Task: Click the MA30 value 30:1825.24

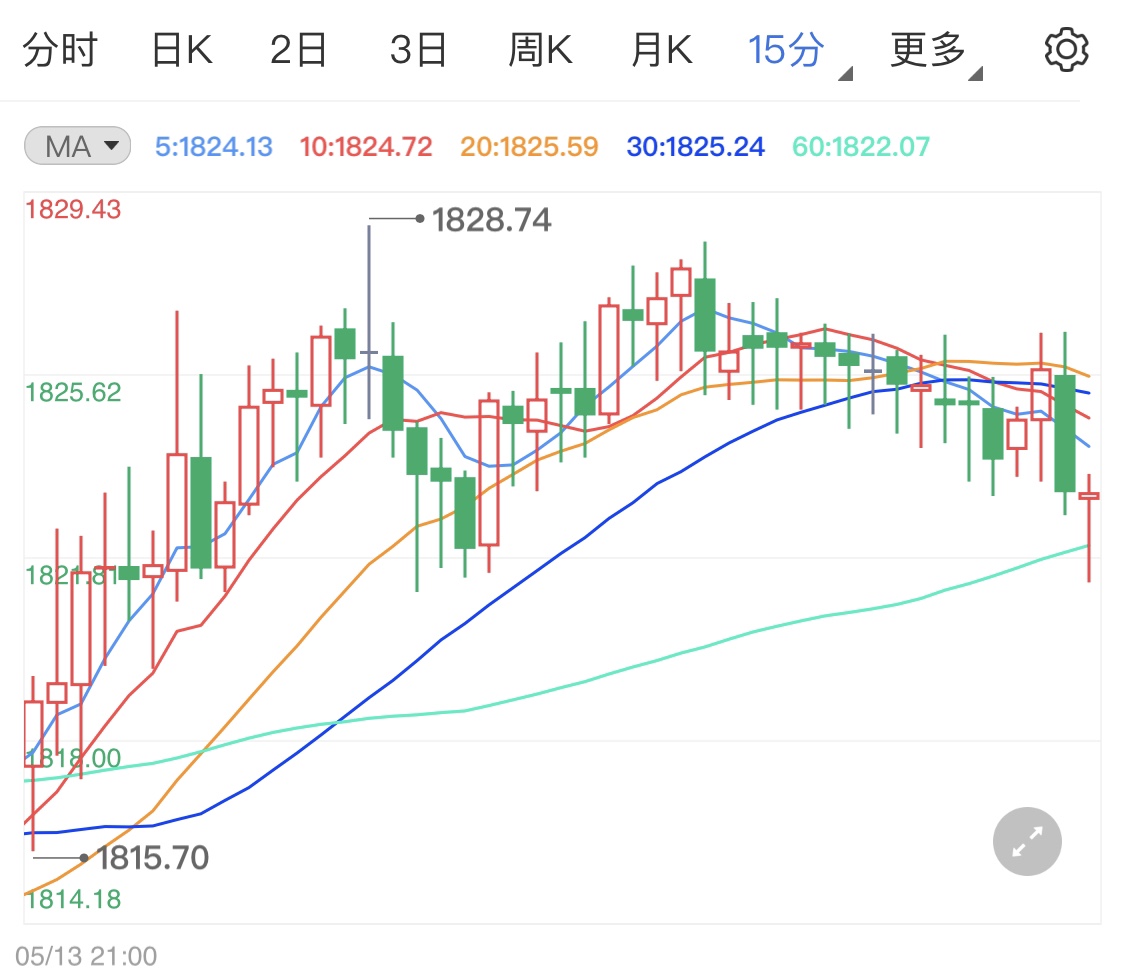Action: tap(695, 147)
